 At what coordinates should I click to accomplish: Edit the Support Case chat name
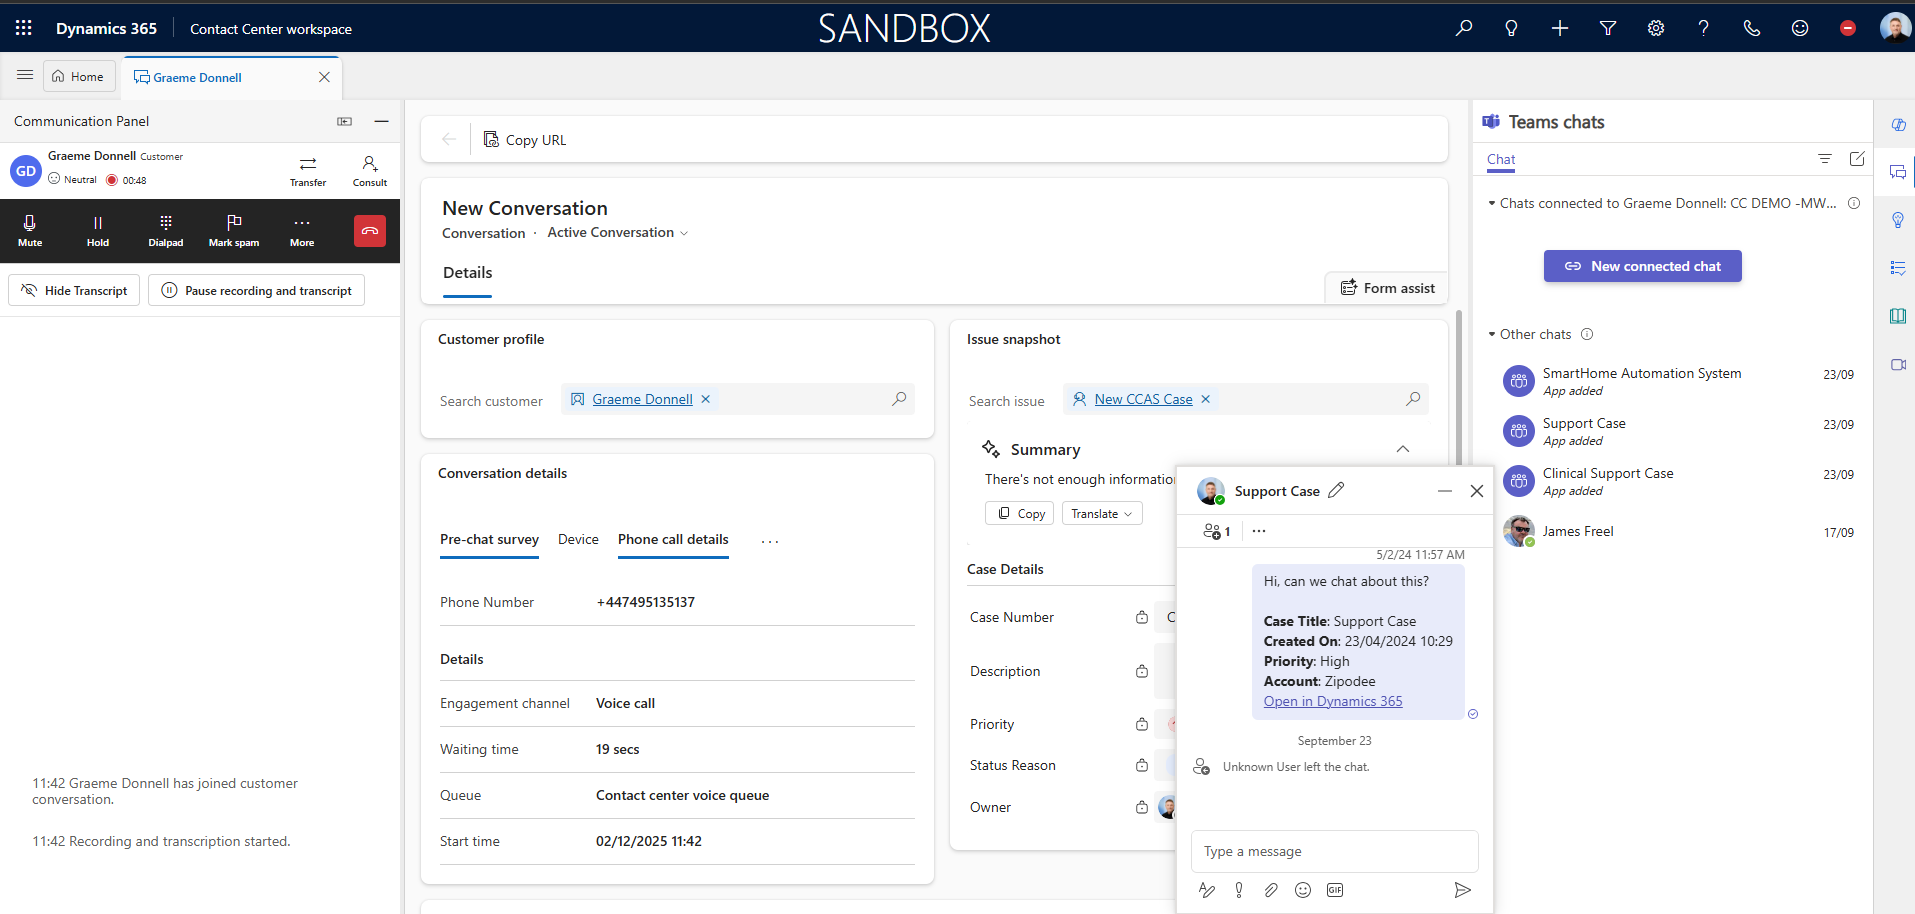(x=1336, y=490)
